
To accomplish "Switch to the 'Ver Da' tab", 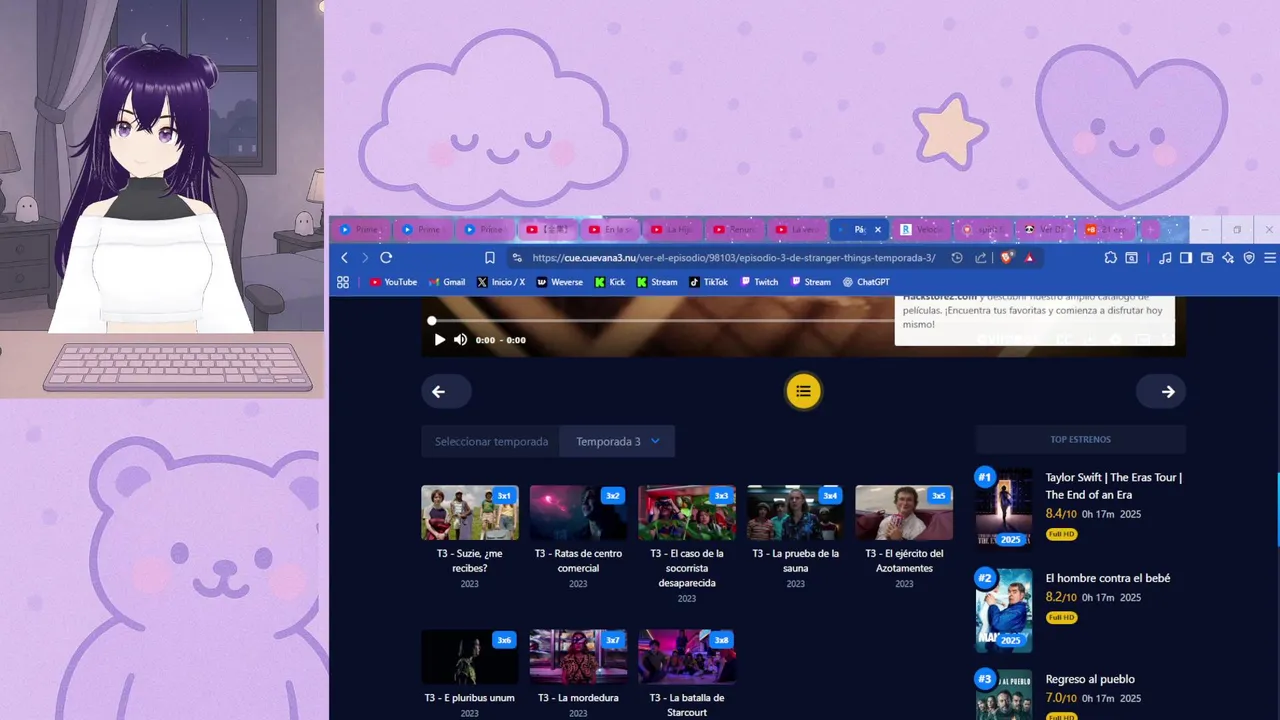I will click(1046, 230).
